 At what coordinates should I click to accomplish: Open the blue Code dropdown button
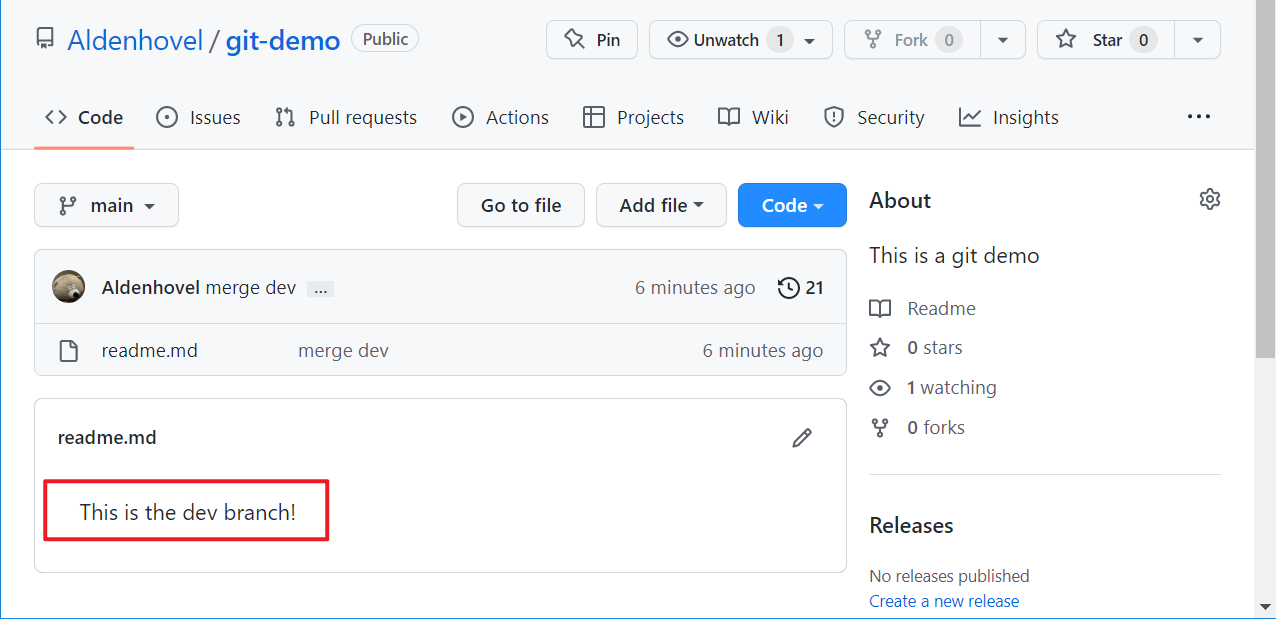pos(792,205)
